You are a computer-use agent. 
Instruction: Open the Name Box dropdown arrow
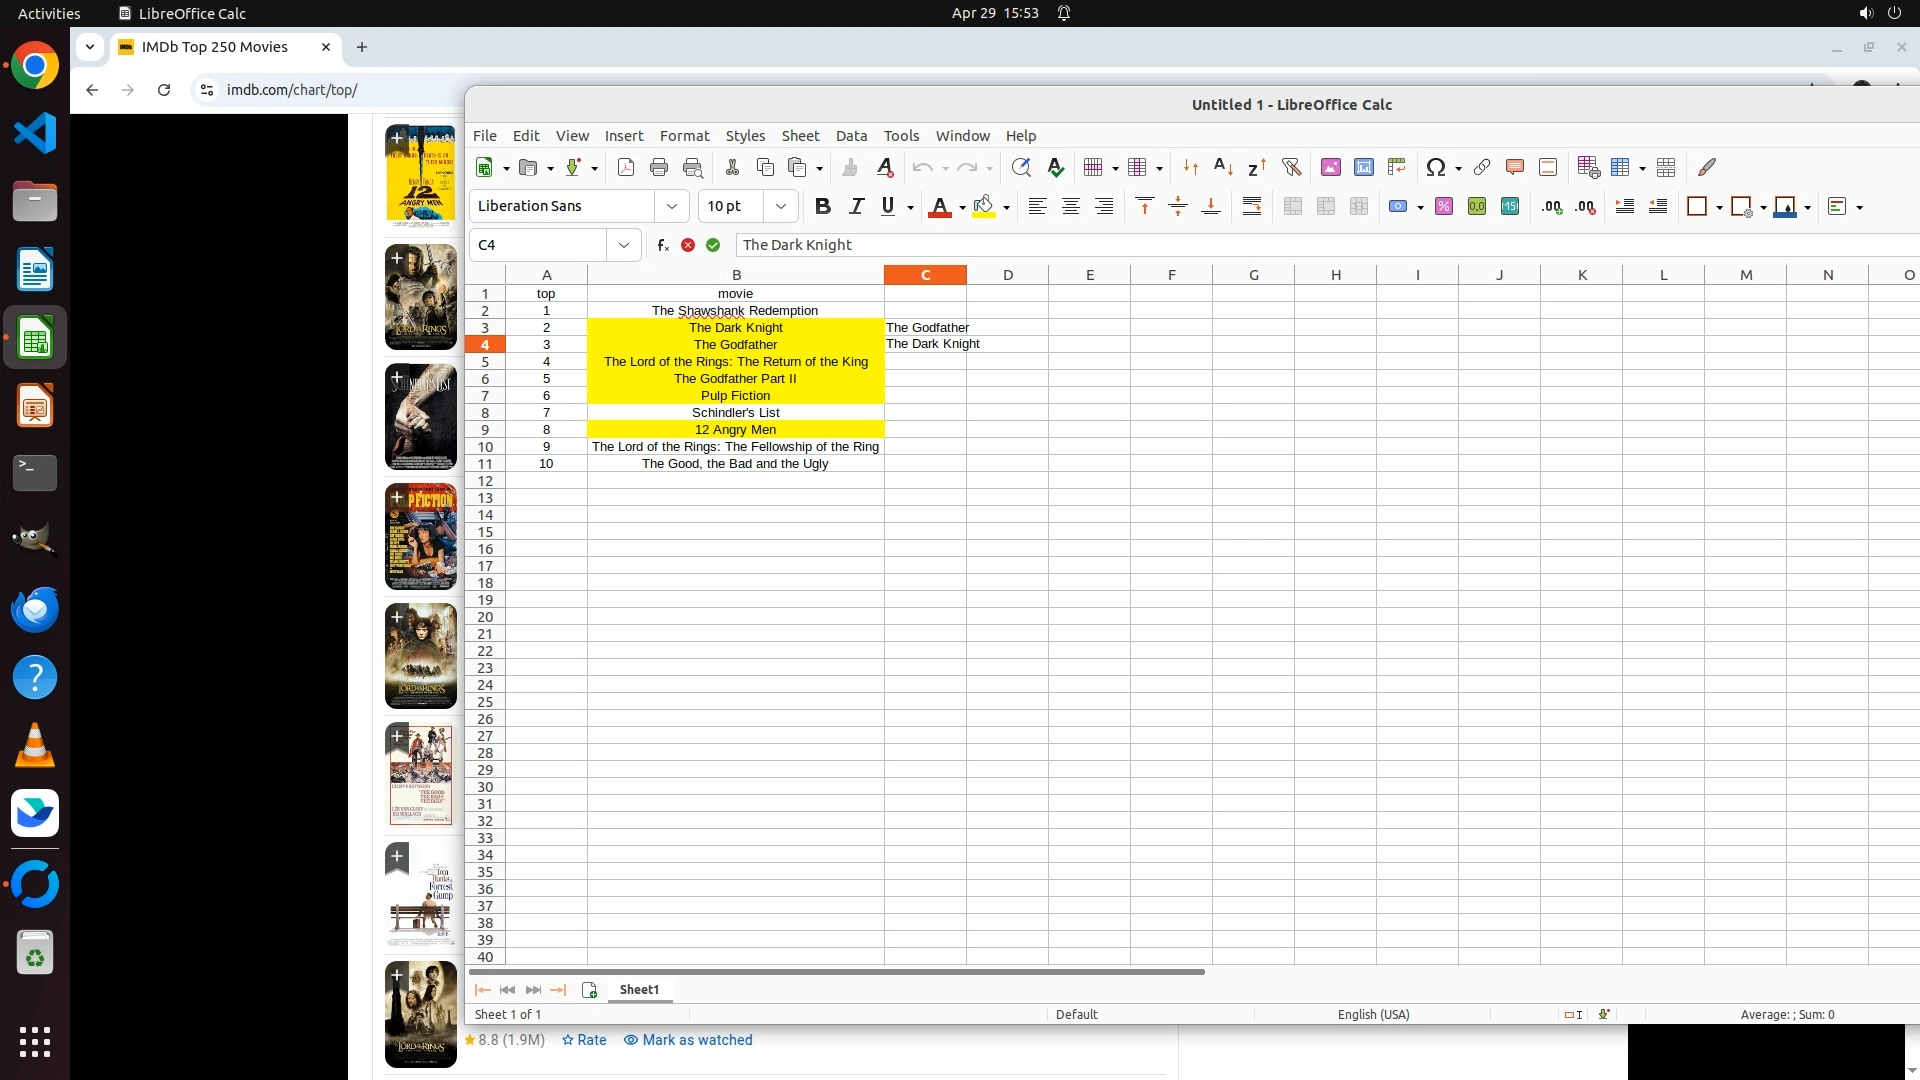(x=624, y=245)
